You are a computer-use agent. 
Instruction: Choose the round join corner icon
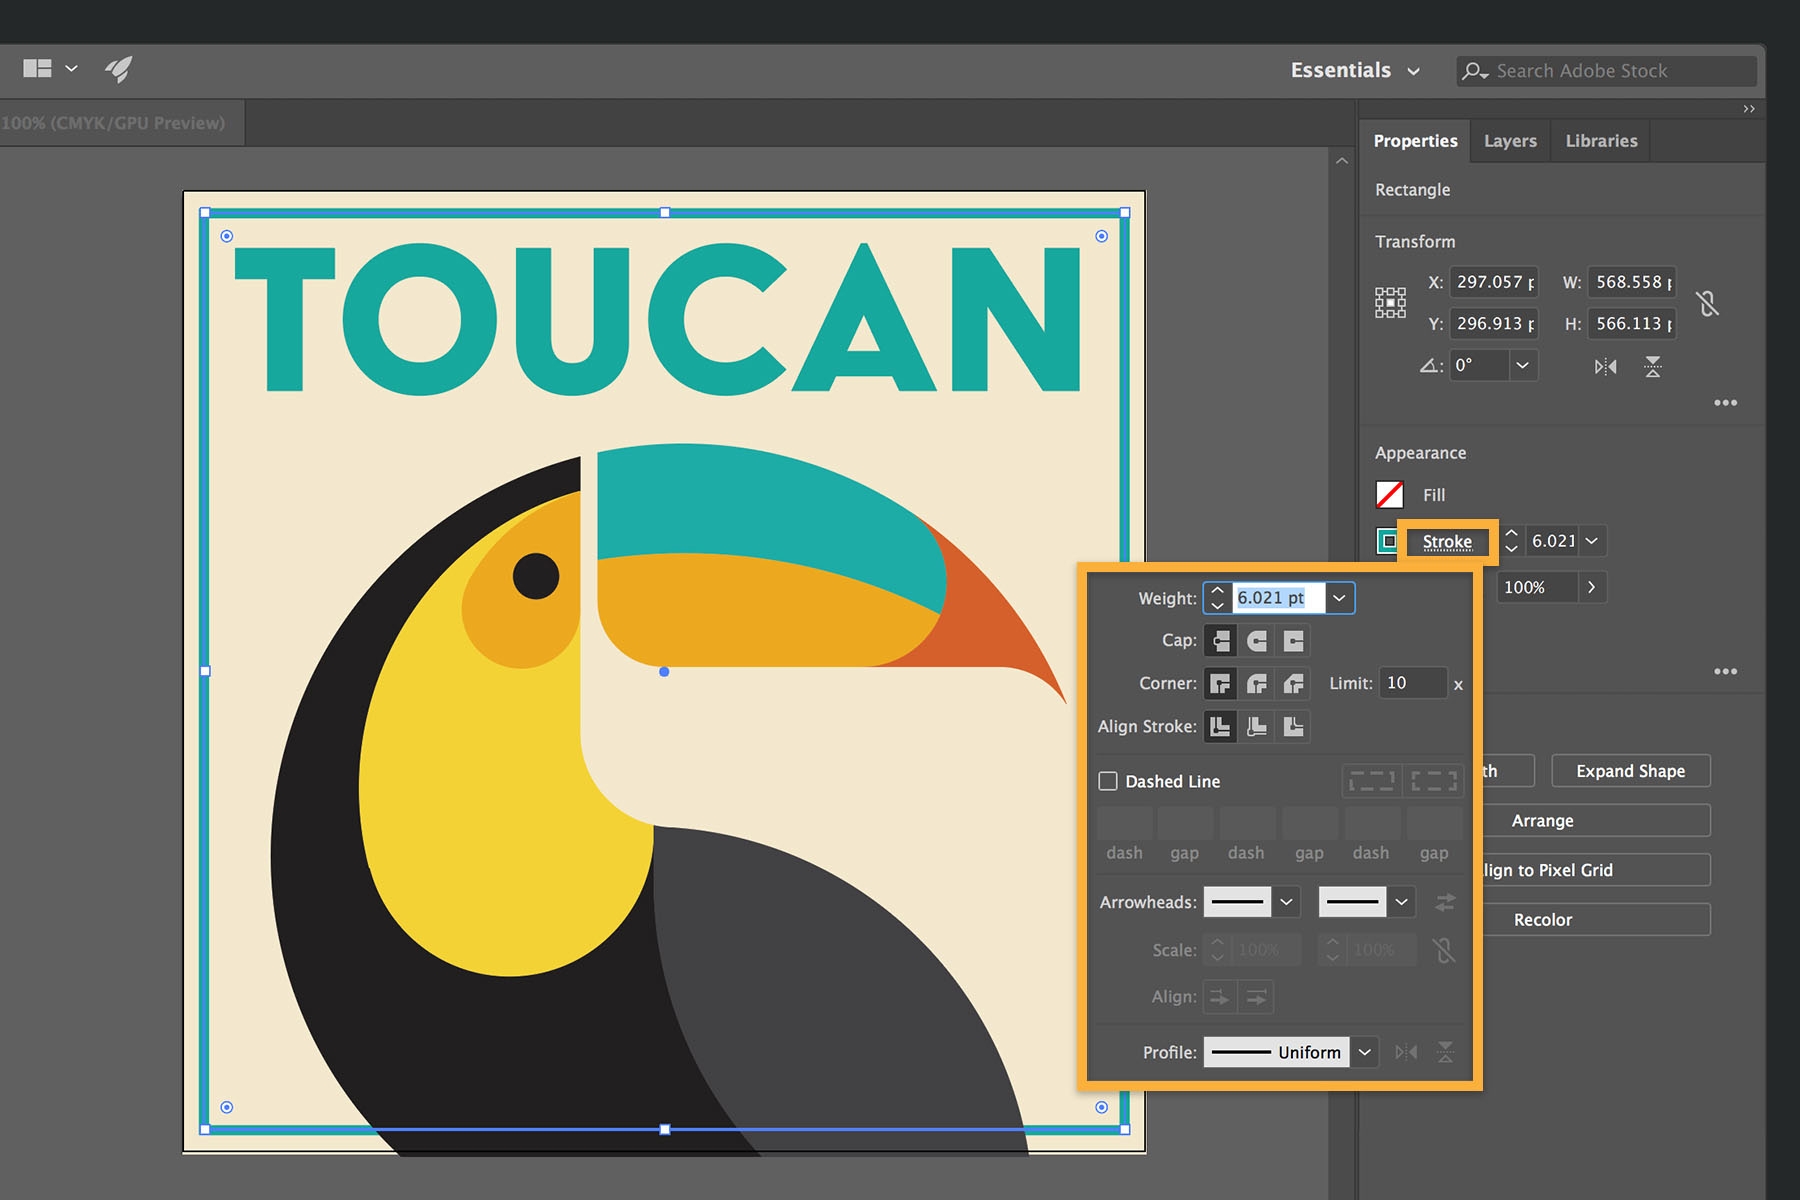click(x=1257, y=684)
